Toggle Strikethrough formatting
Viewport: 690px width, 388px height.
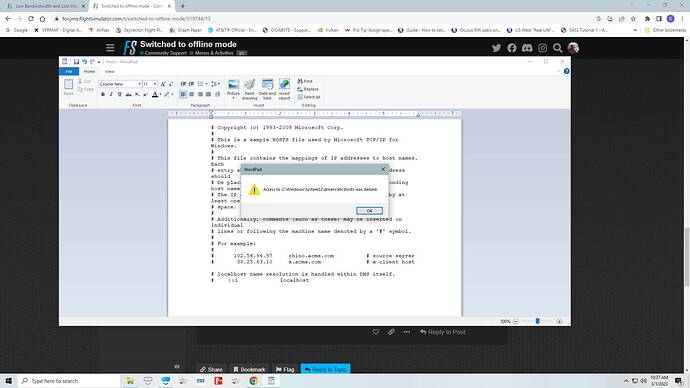(128, 95)
